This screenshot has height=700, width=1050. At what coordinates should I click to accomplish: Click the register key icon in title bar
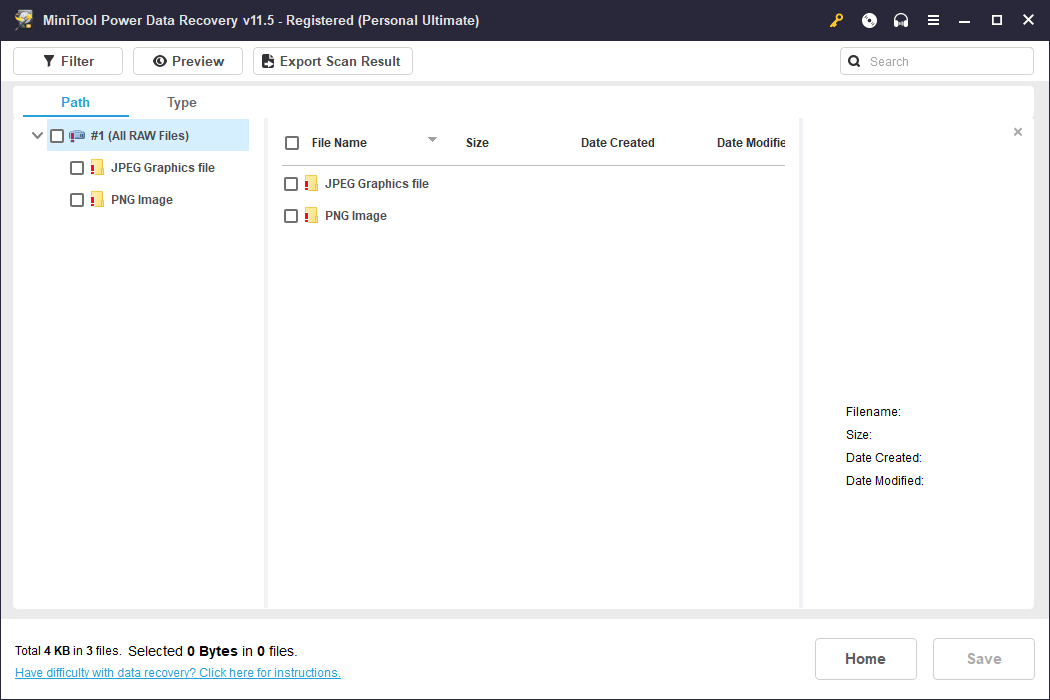coord(836,21)
